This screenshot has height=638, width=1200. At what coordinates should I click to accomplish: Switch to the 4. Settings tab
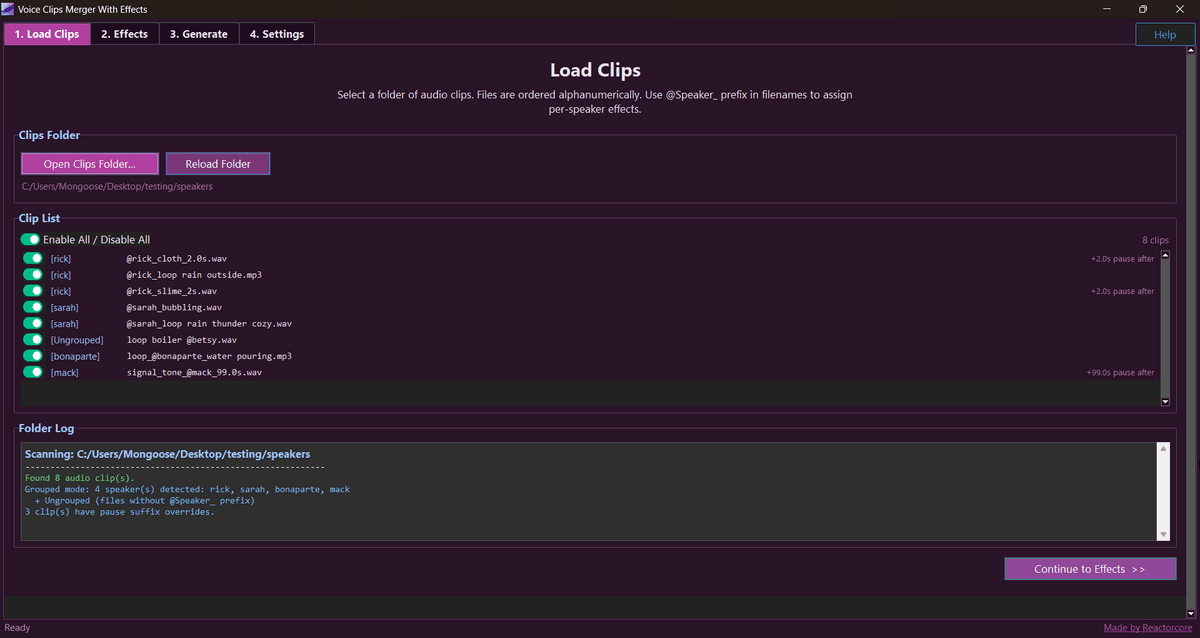point(277,34)
